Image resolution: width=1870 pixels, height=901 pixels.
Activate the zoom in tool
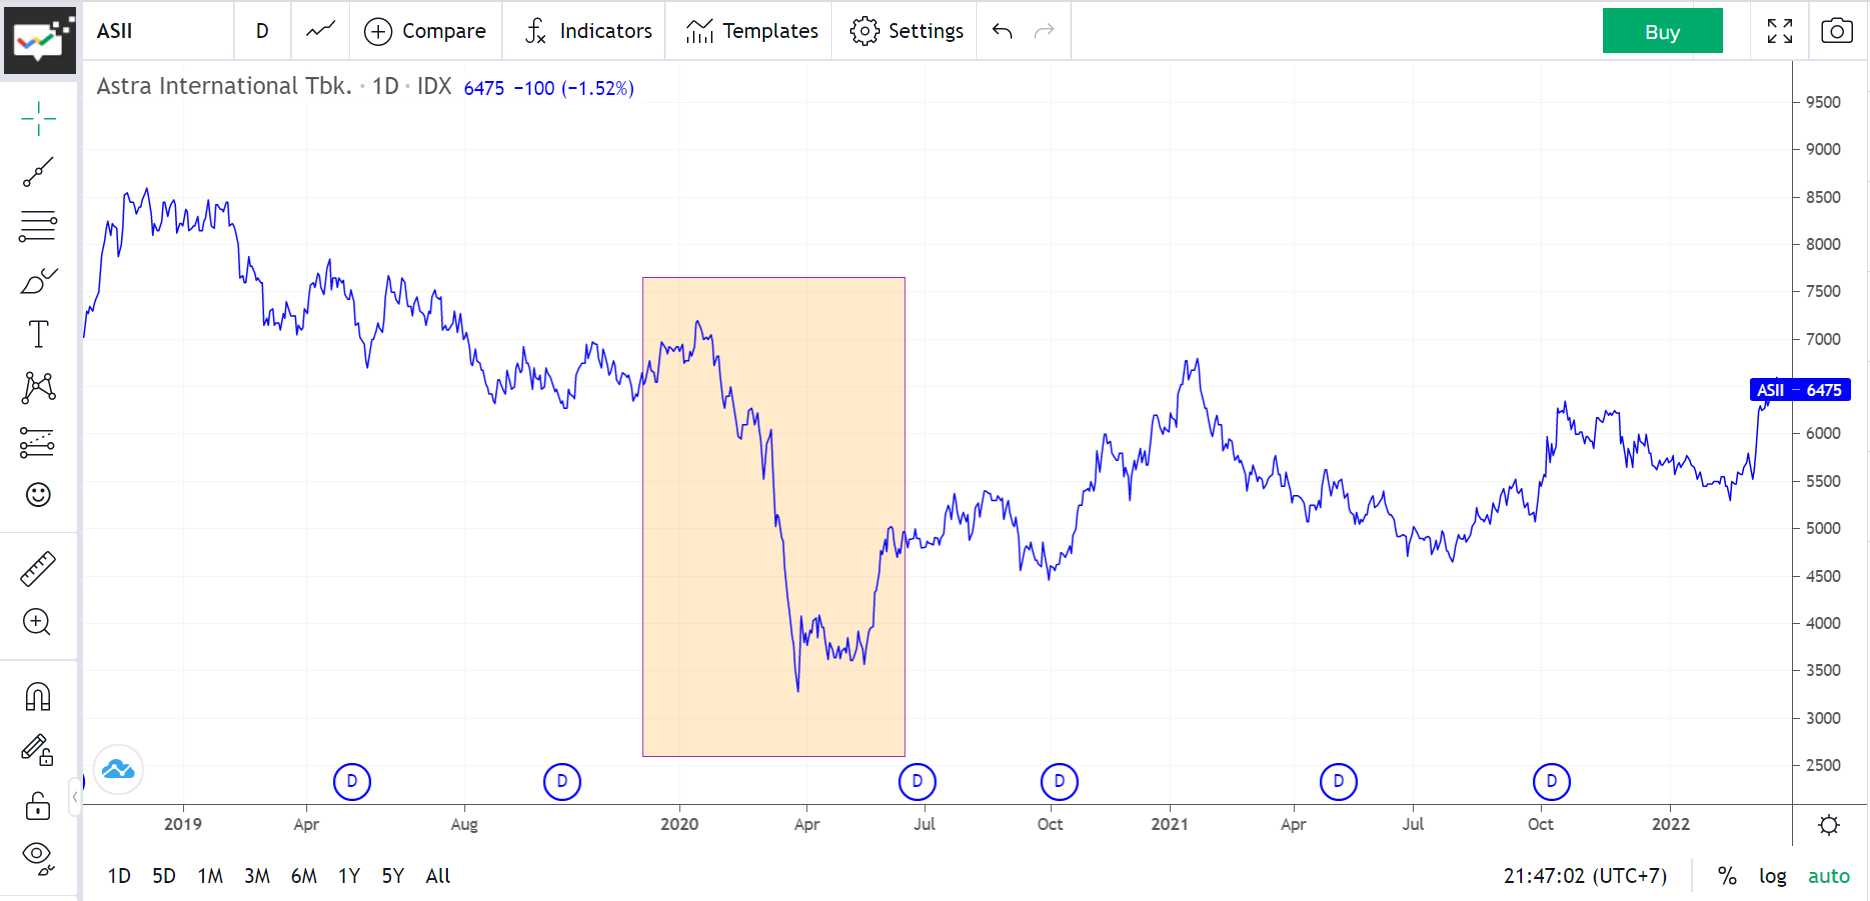click(x=38, y=622)
